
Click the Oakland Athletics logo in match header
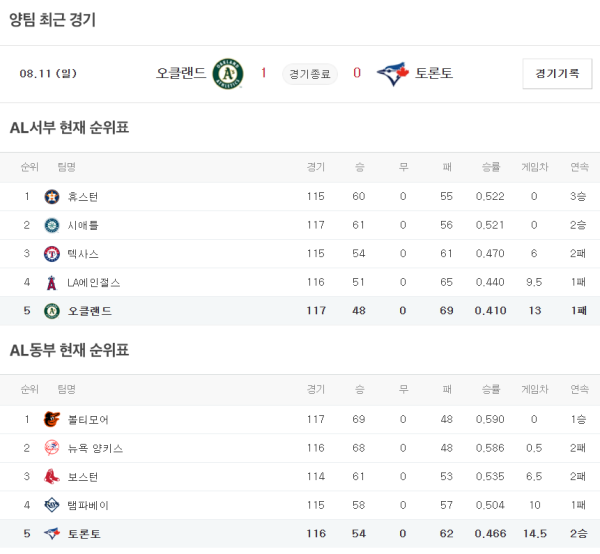pyautogui.click(x=228, y=73)
